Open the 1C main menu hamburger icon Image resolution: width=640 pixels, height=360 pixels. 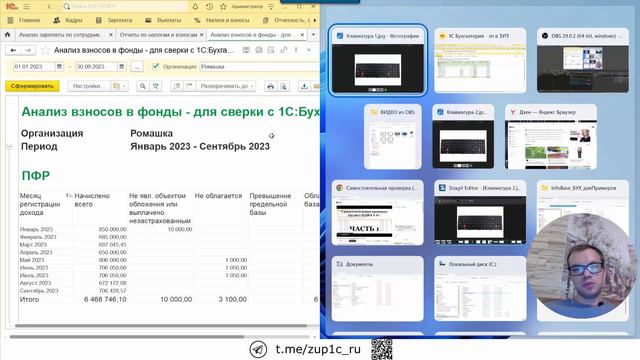27,7
